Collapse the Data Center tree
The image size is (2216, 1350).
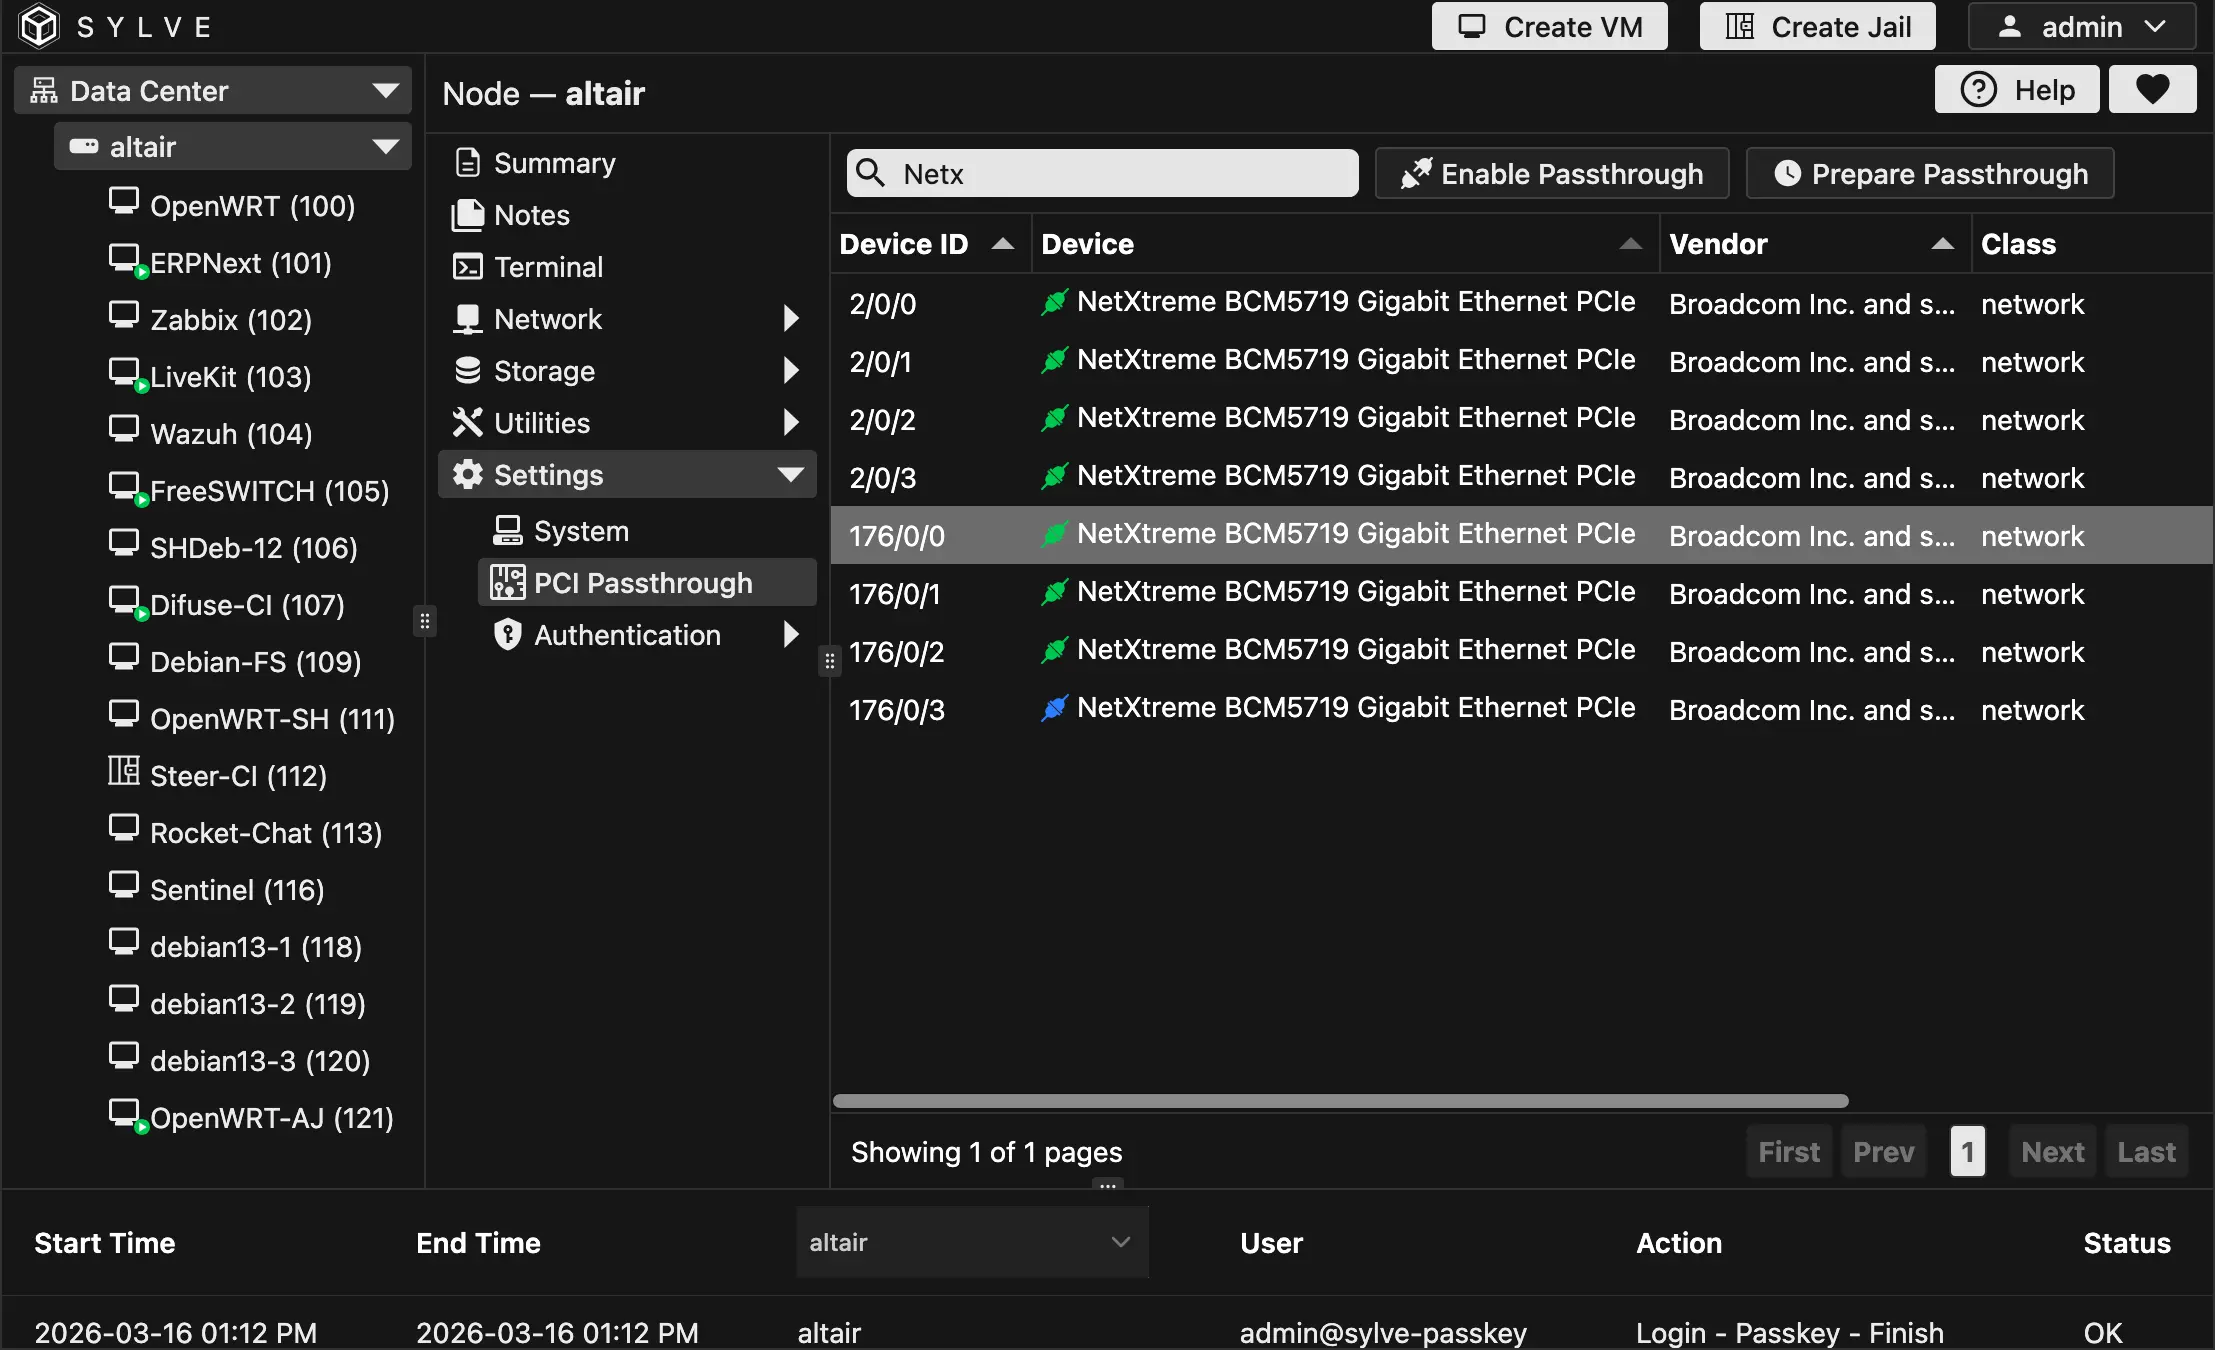tap(386, 91)
